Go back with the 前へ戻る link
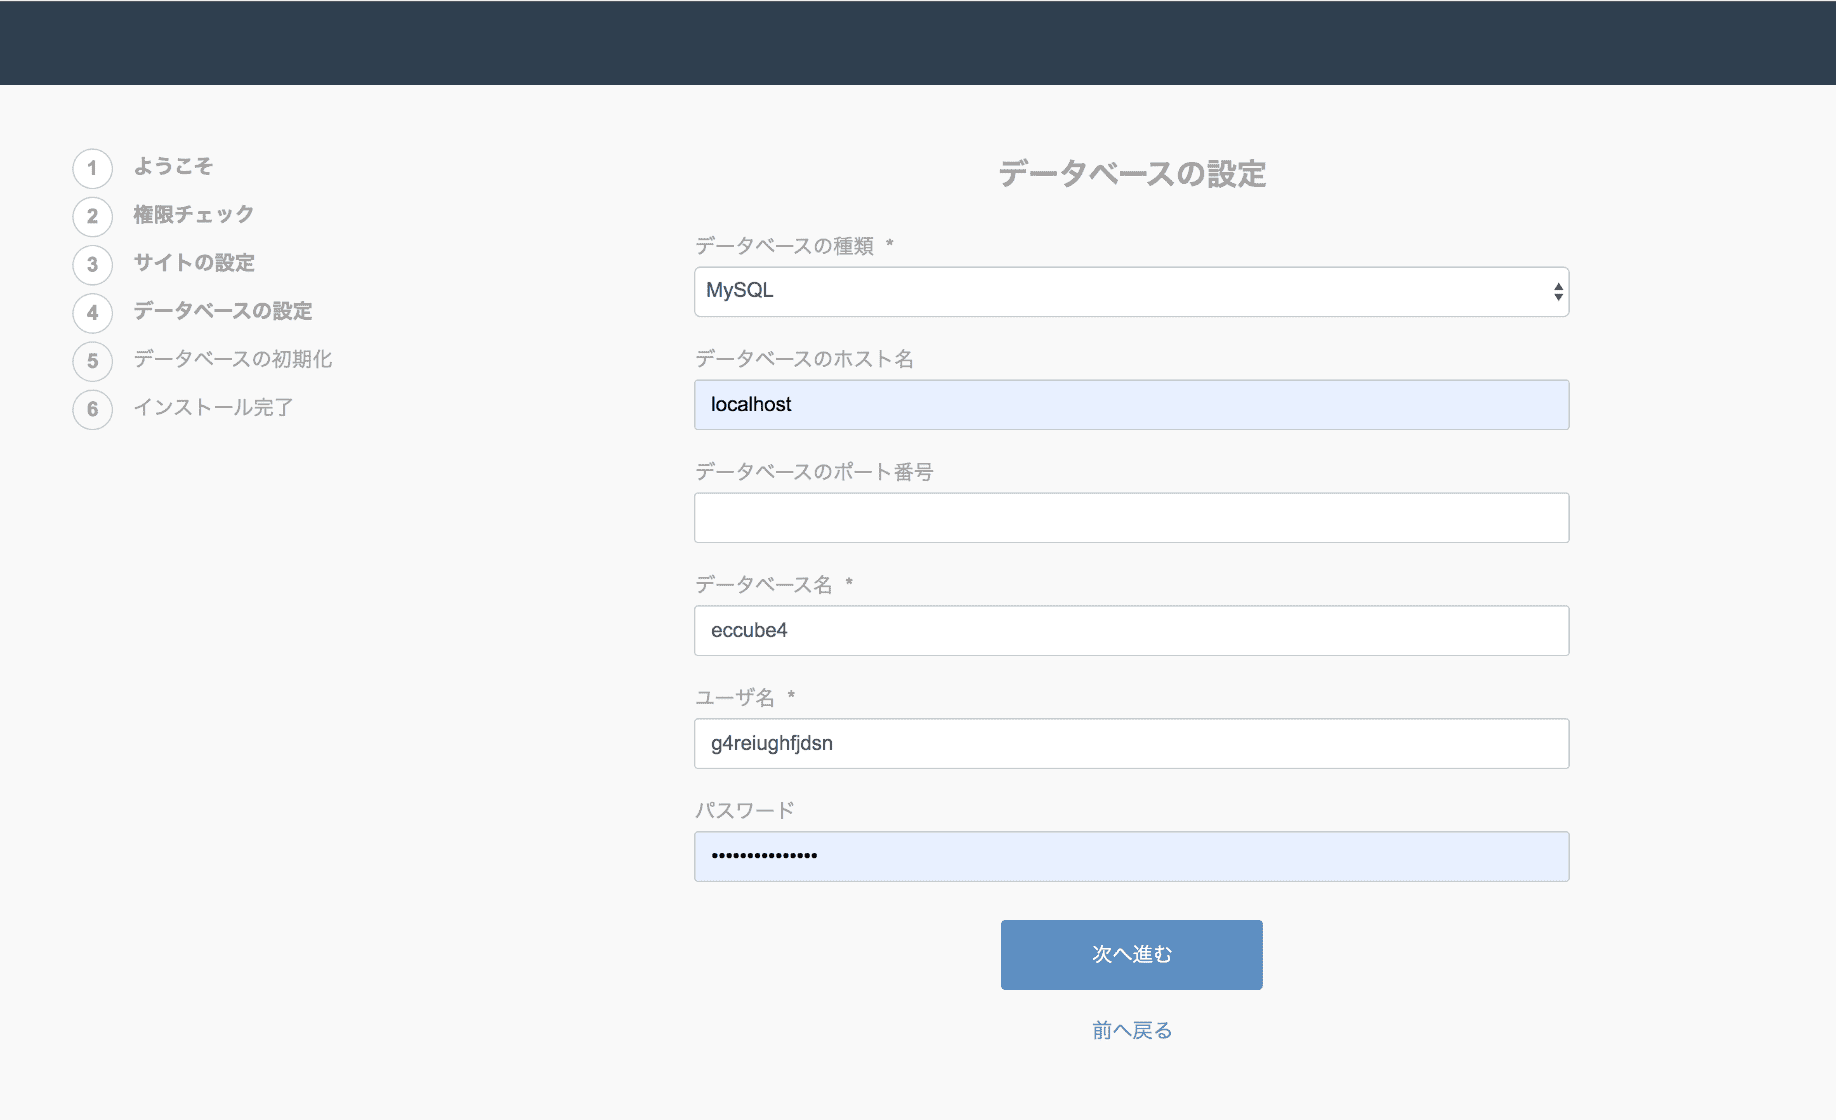The image size is (1836, 1120). (1132, 1030)
